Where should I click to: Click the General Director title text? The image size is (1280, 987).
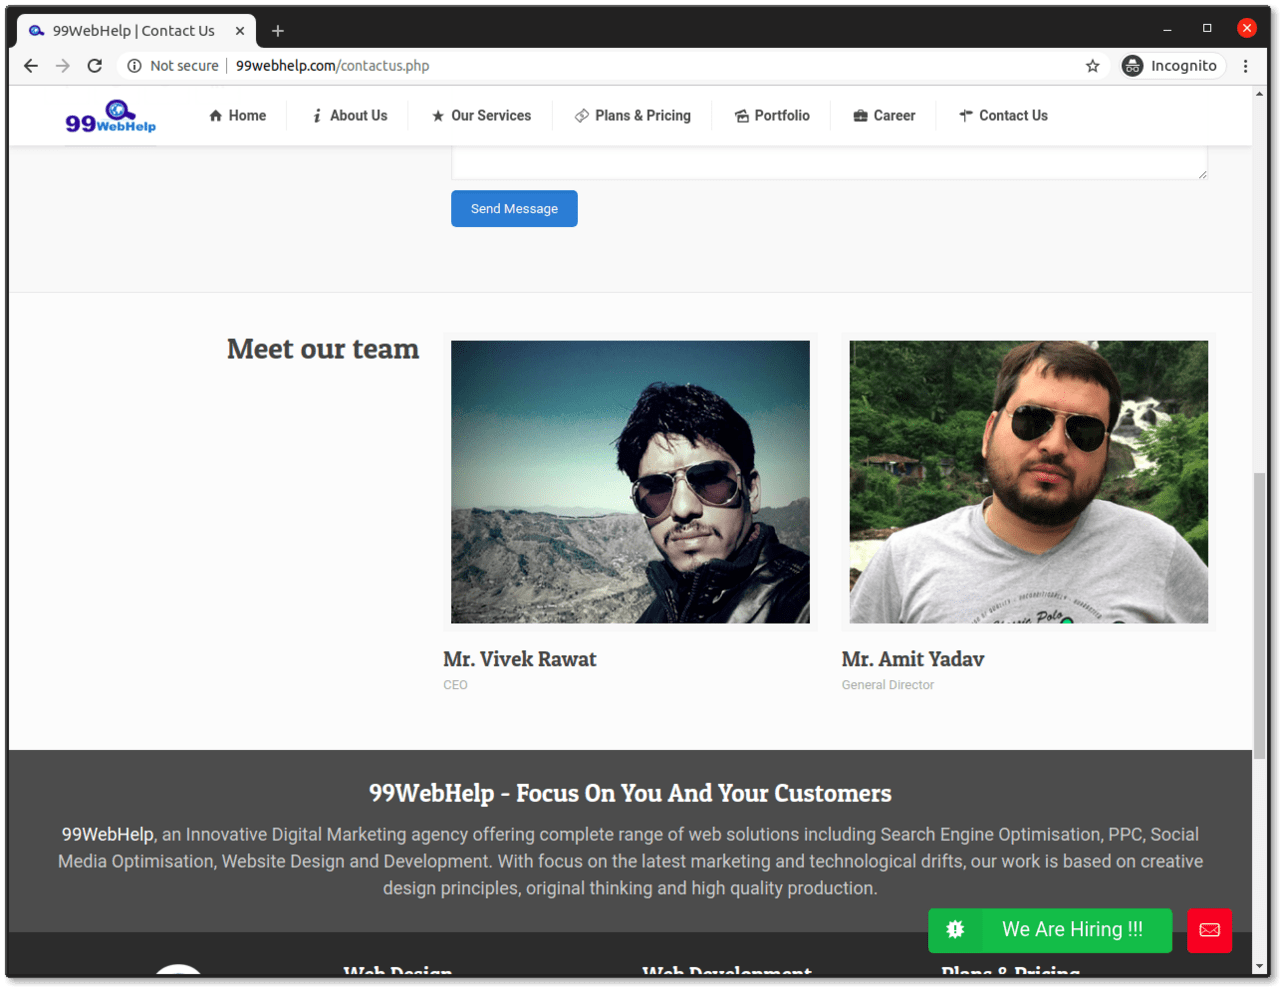888,685
